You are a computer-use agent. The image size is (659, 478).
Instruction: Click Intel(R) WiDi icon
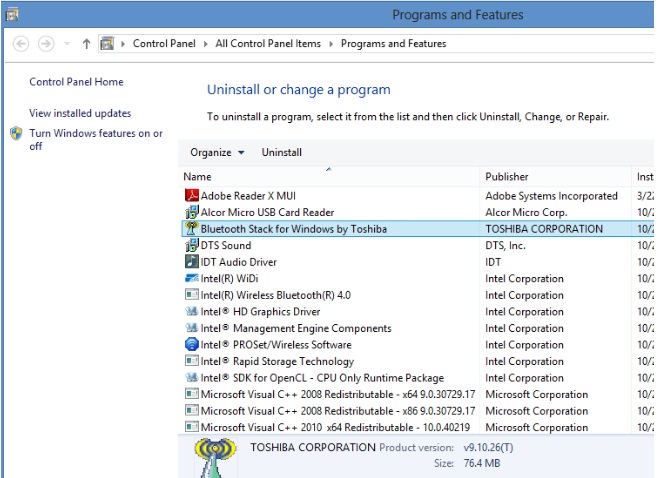coord(192,278)
